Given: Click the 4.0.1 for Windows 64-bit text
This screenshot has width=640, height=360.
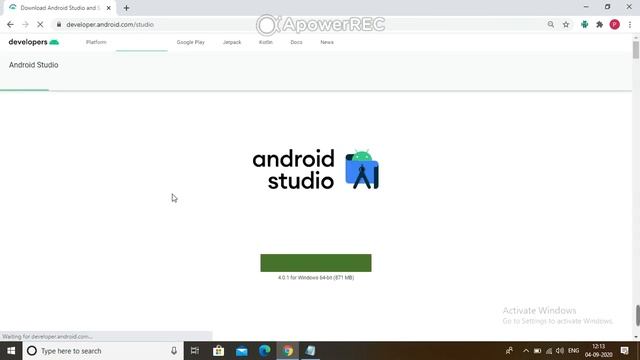Looking at the screenshot, I should [316, 278].
